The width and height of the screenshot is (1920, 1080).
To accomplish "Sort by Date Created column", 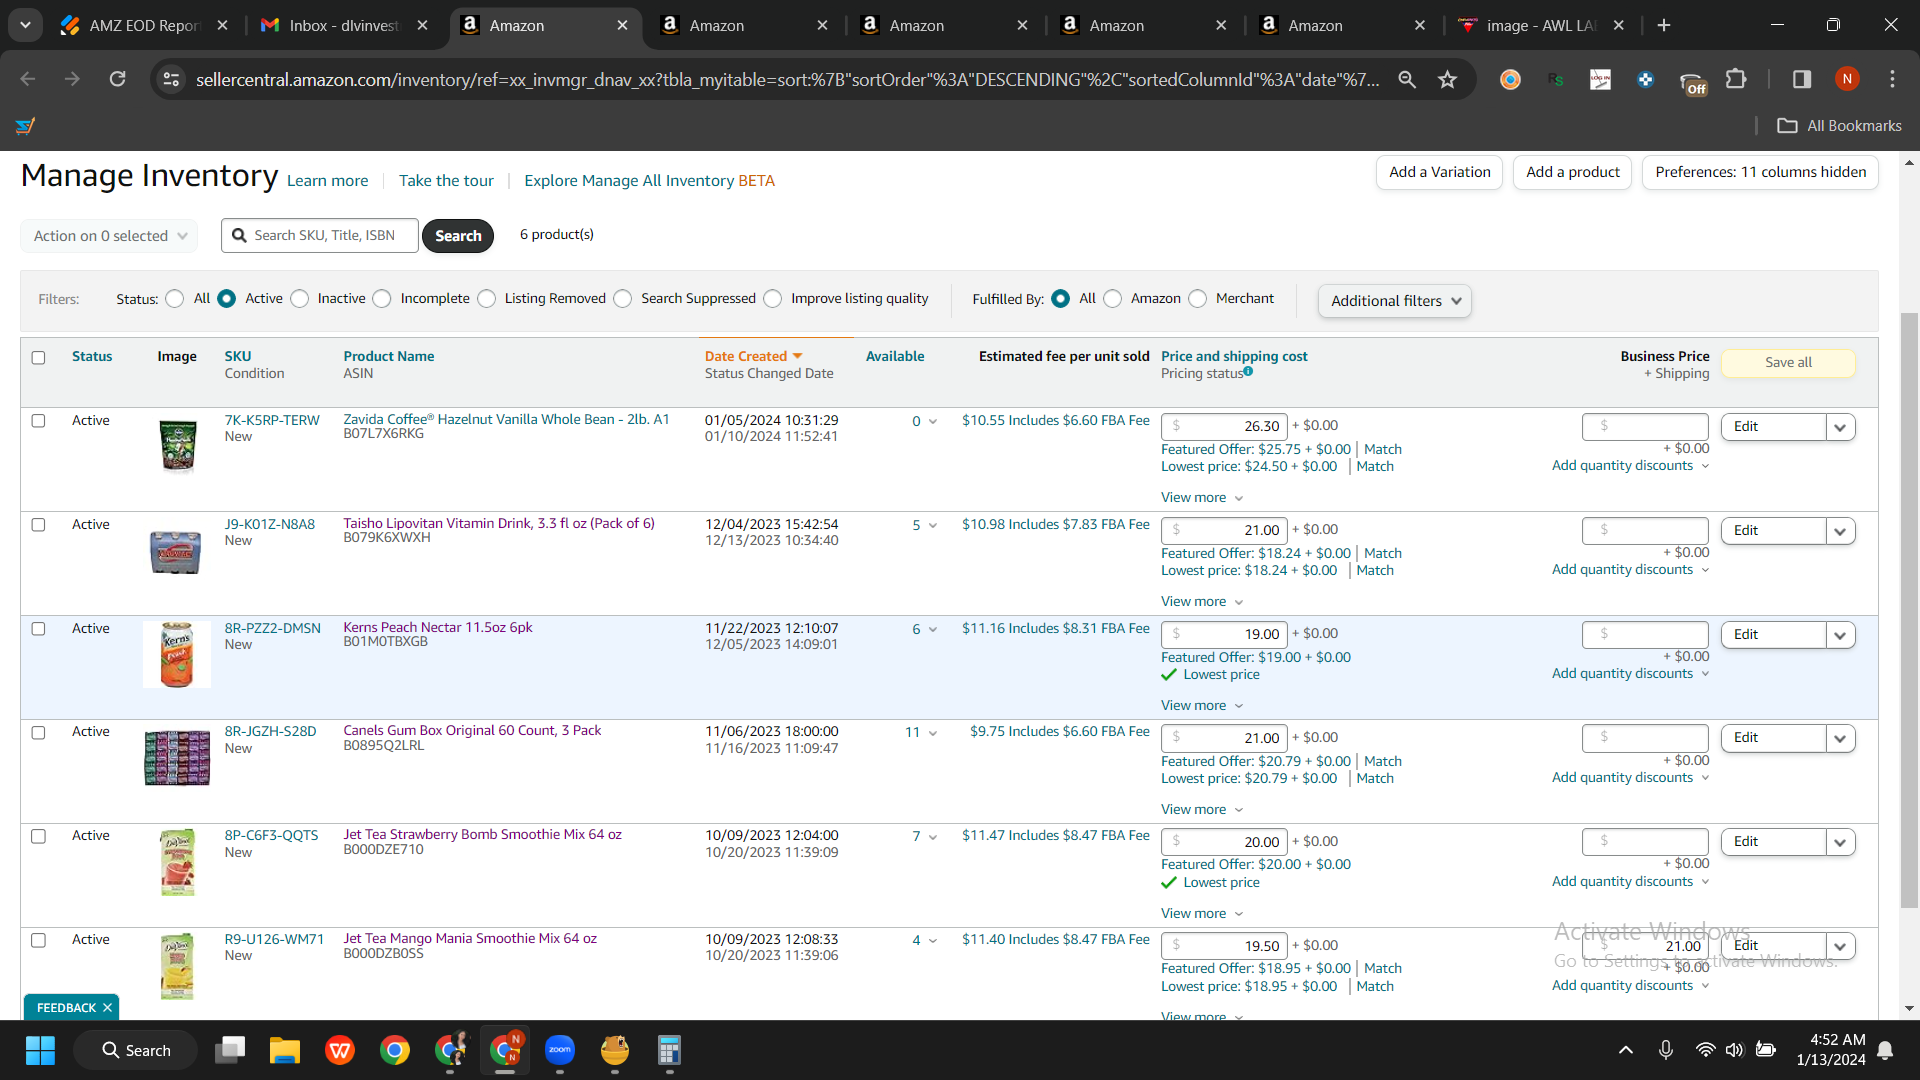I will coord(753,356).
